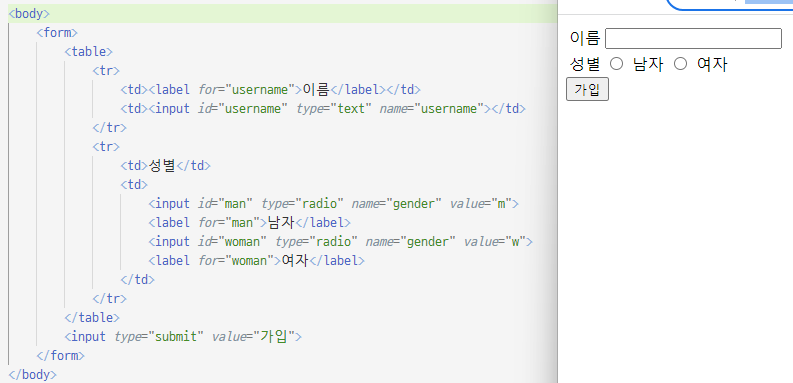Viewport: 793px width, 383px height.
Task: Click the closing </table> tag in code
Action: (x=92, y=318)
